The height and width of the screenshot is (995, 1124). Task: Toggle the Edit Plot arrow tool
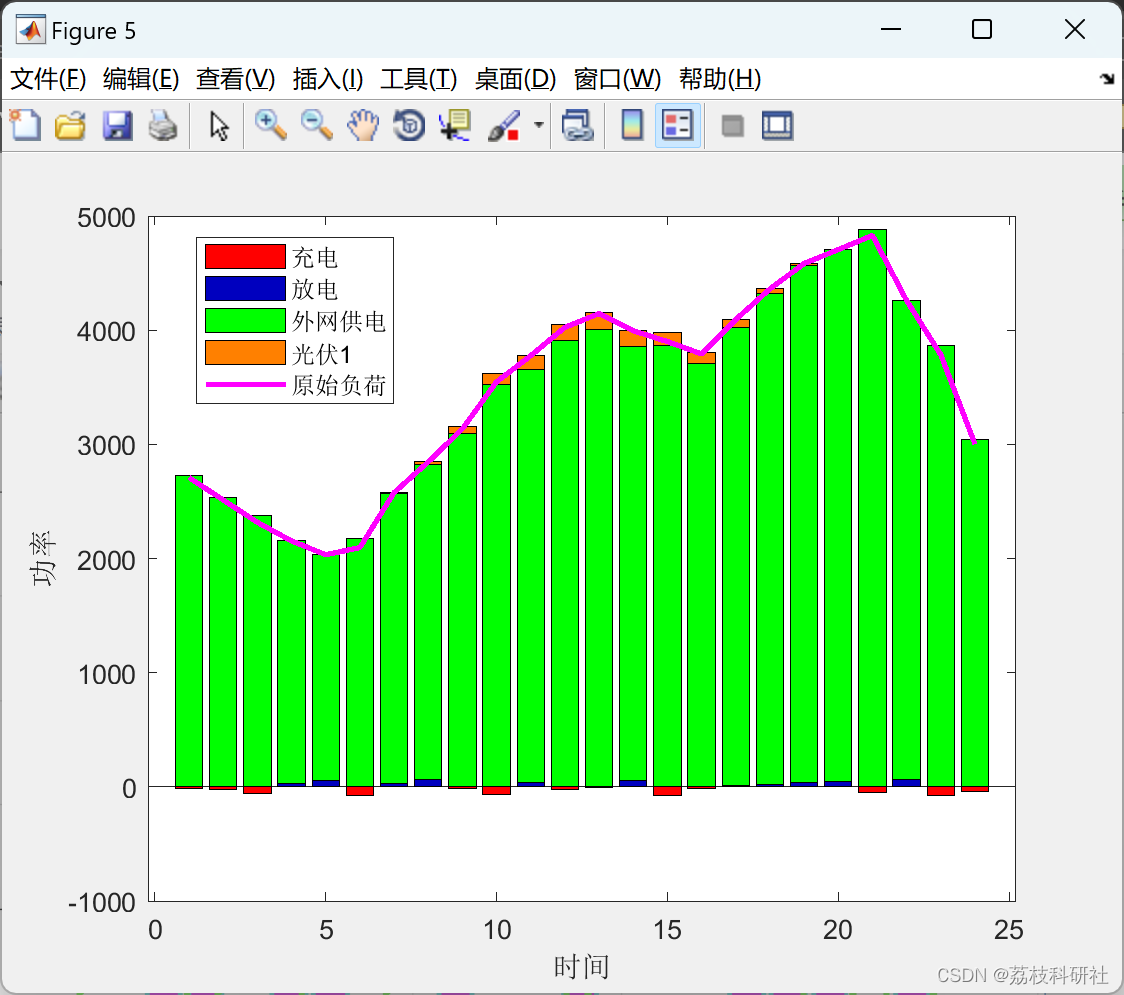(219, 125)
